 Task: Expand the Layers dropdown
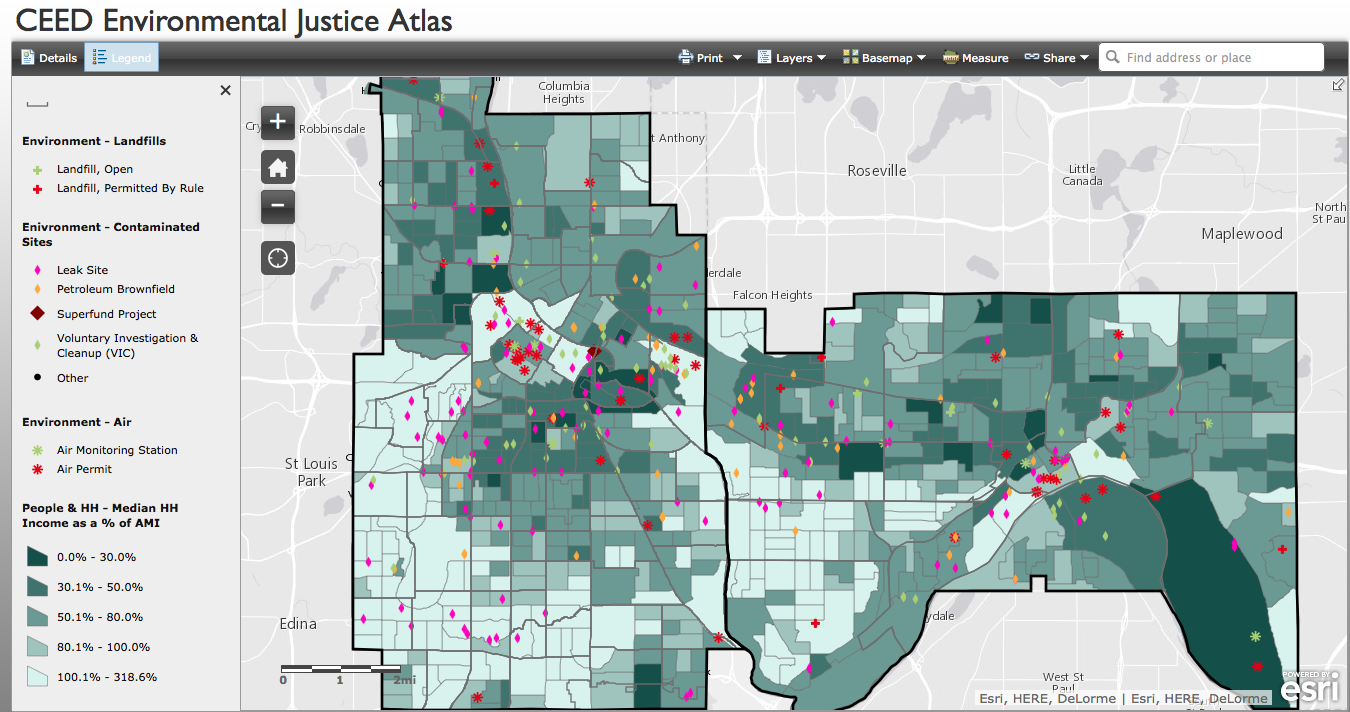pyautogui.click(x=791, y=58)
